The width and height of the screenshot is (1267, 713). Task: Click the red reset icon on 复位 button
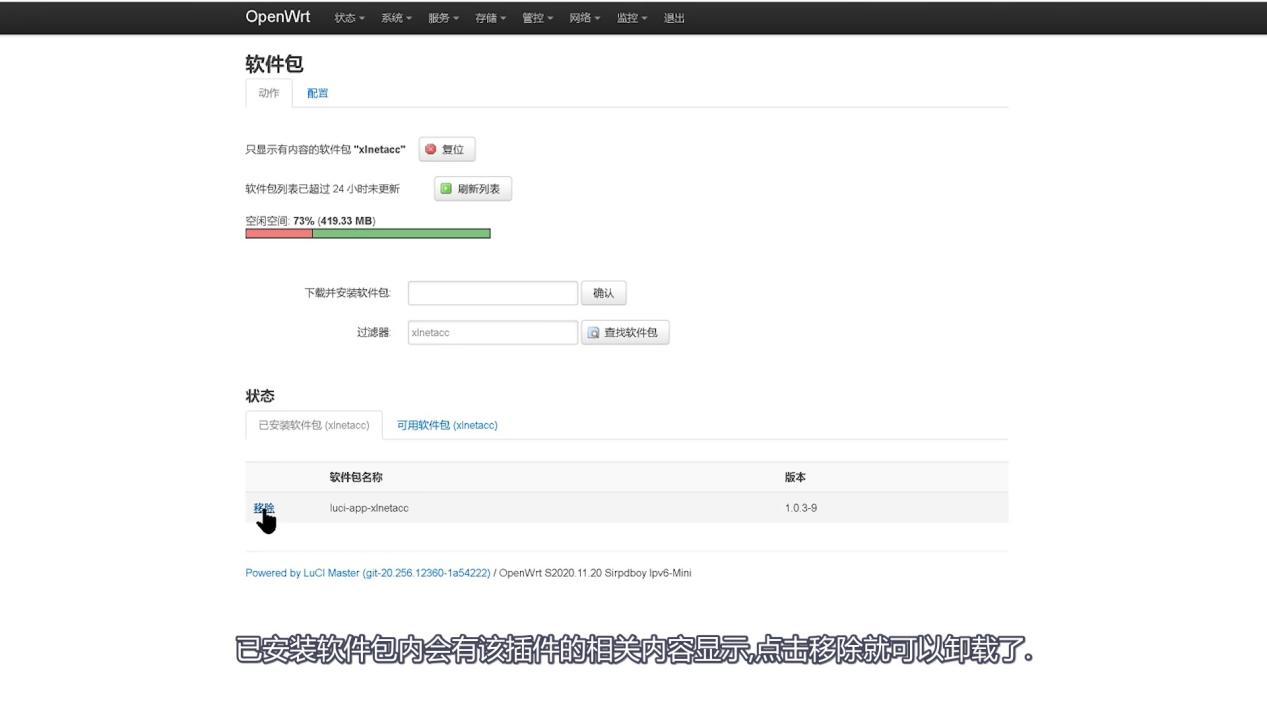tap(432, 149)
